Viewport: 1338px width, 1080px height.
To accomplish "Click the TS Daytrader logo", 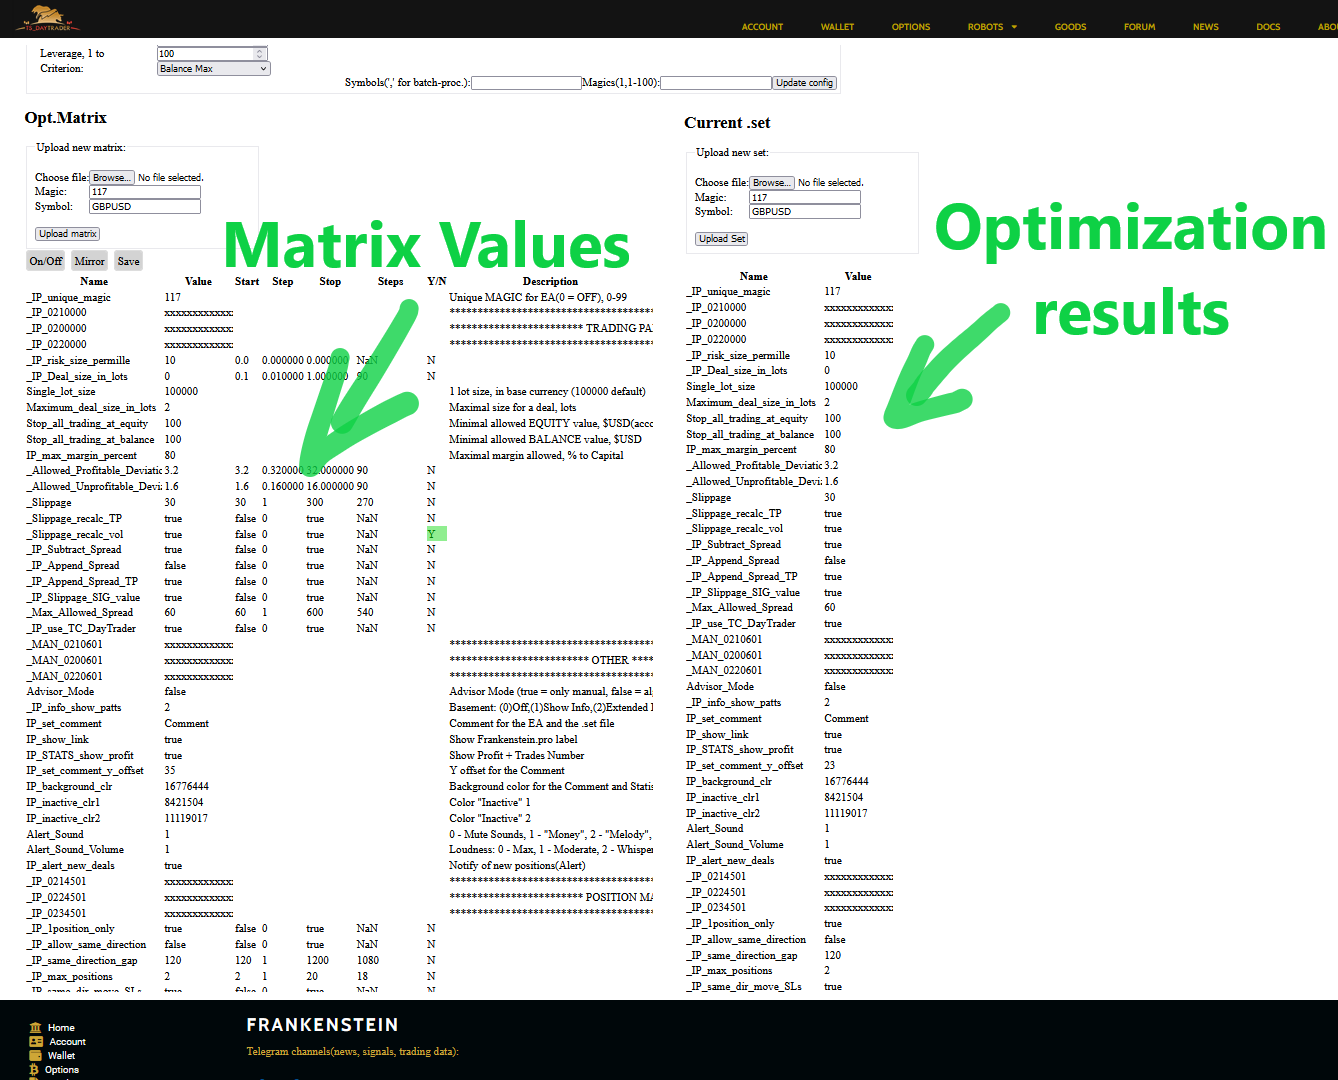I will (44, 18).
